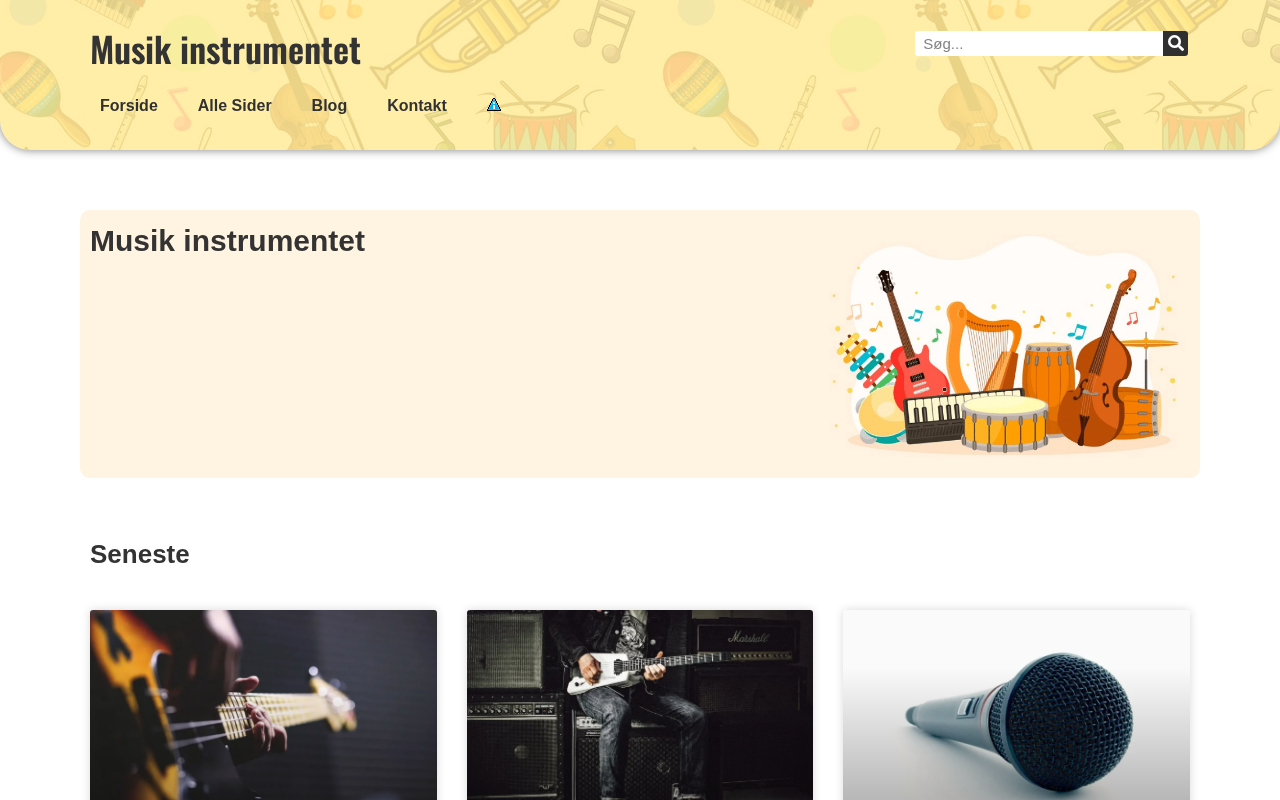Click the magnifier search button
This screenshot has width=1280, height=800.
[1175, 43]
